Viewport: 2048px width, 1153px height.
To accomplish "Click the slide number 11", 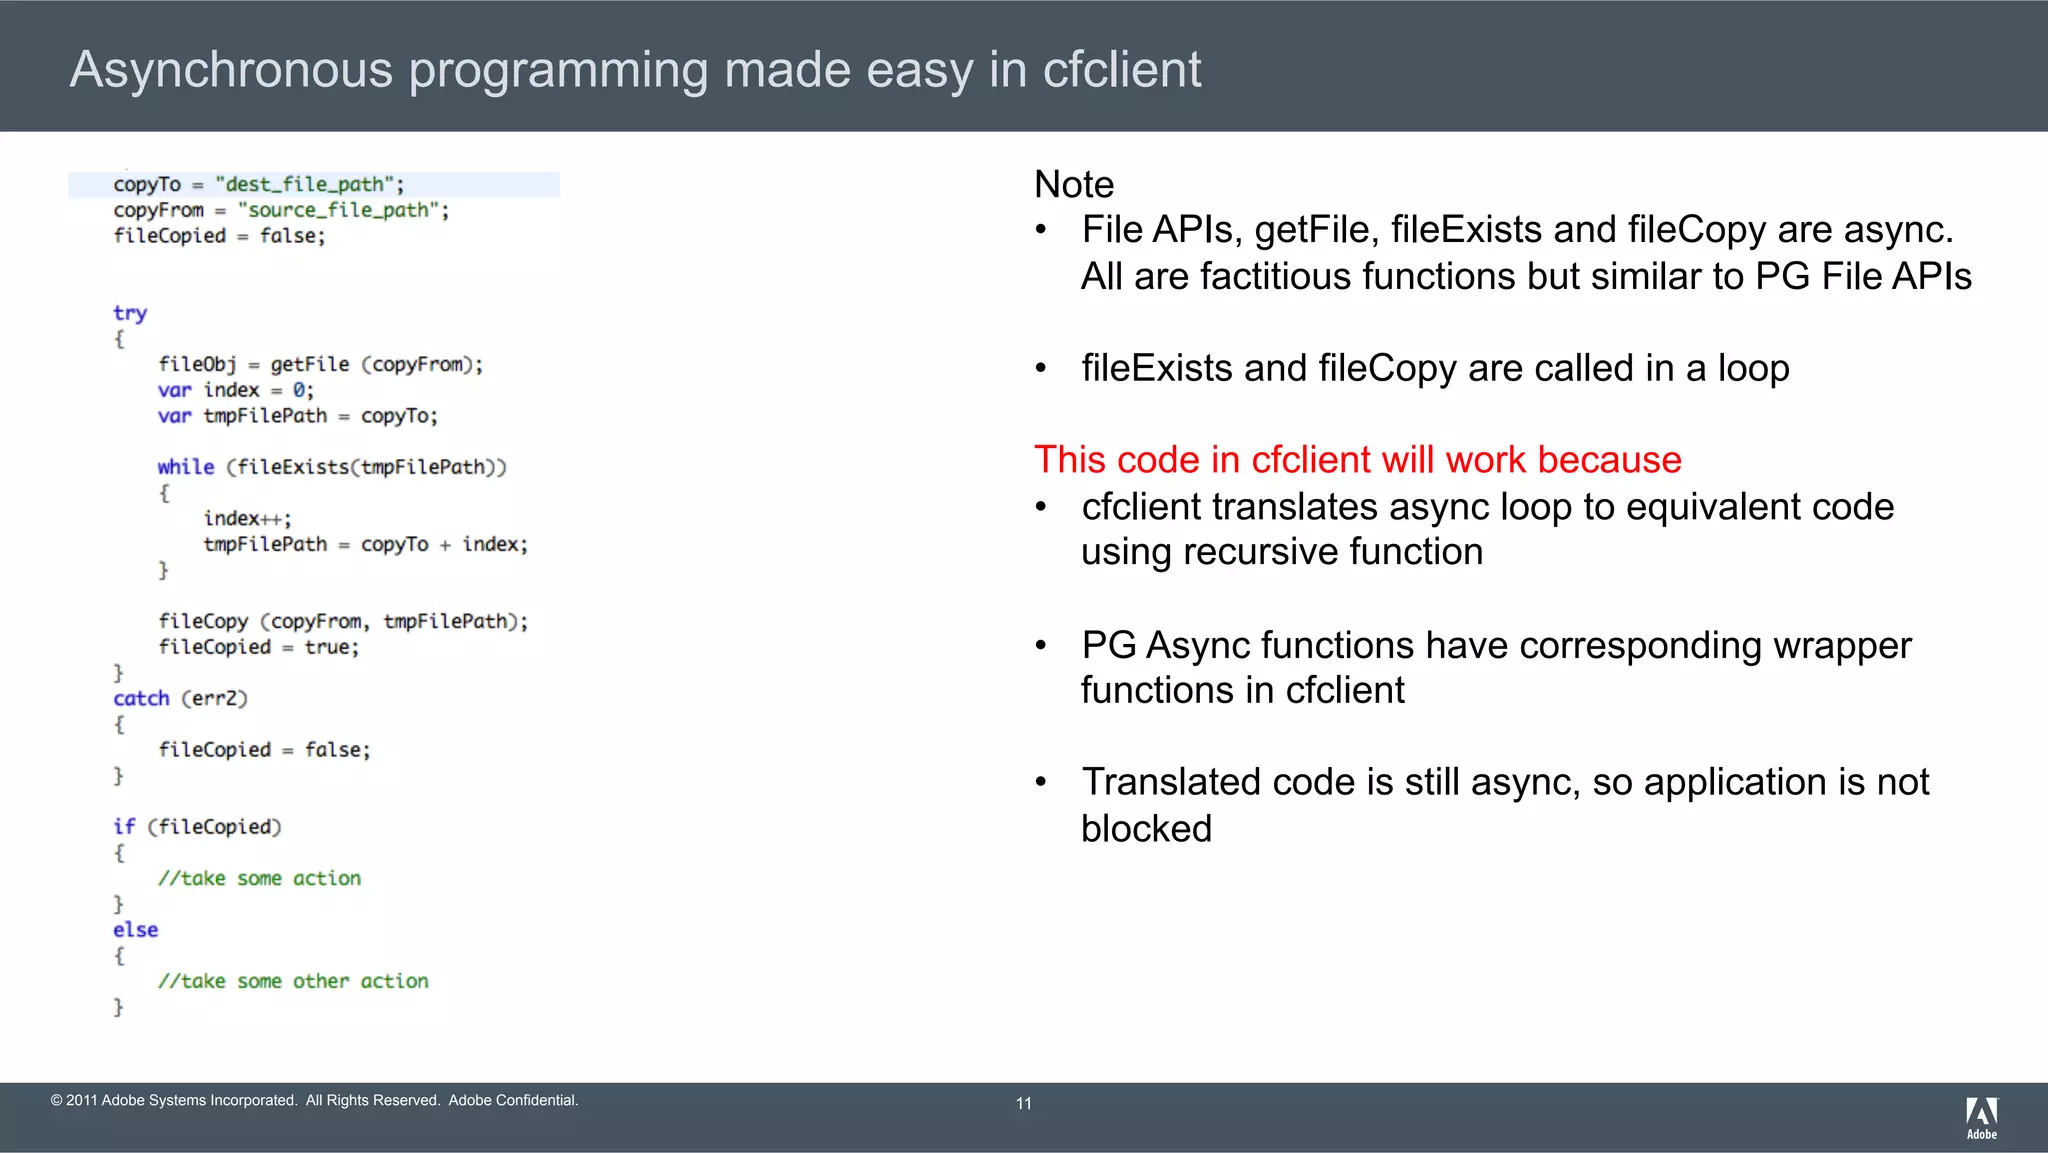I will [1023, 1103].
